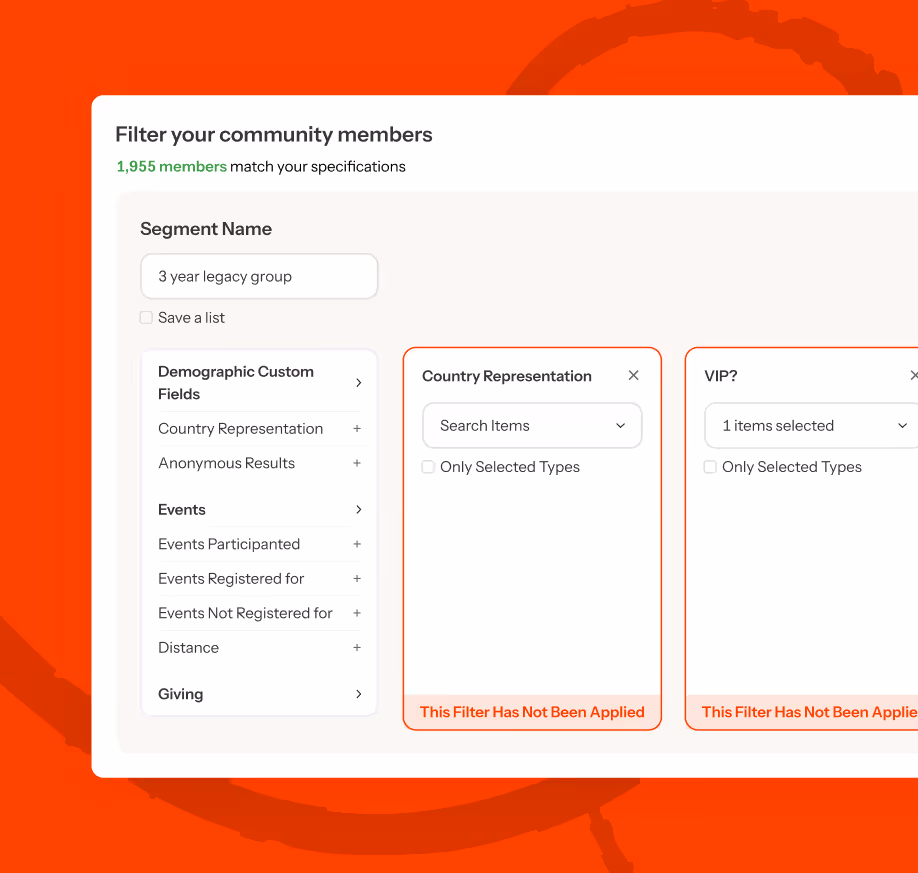Screen dimensions: 918x873
Task: Click the Country Representation card title
Action: tap(507, 376)
